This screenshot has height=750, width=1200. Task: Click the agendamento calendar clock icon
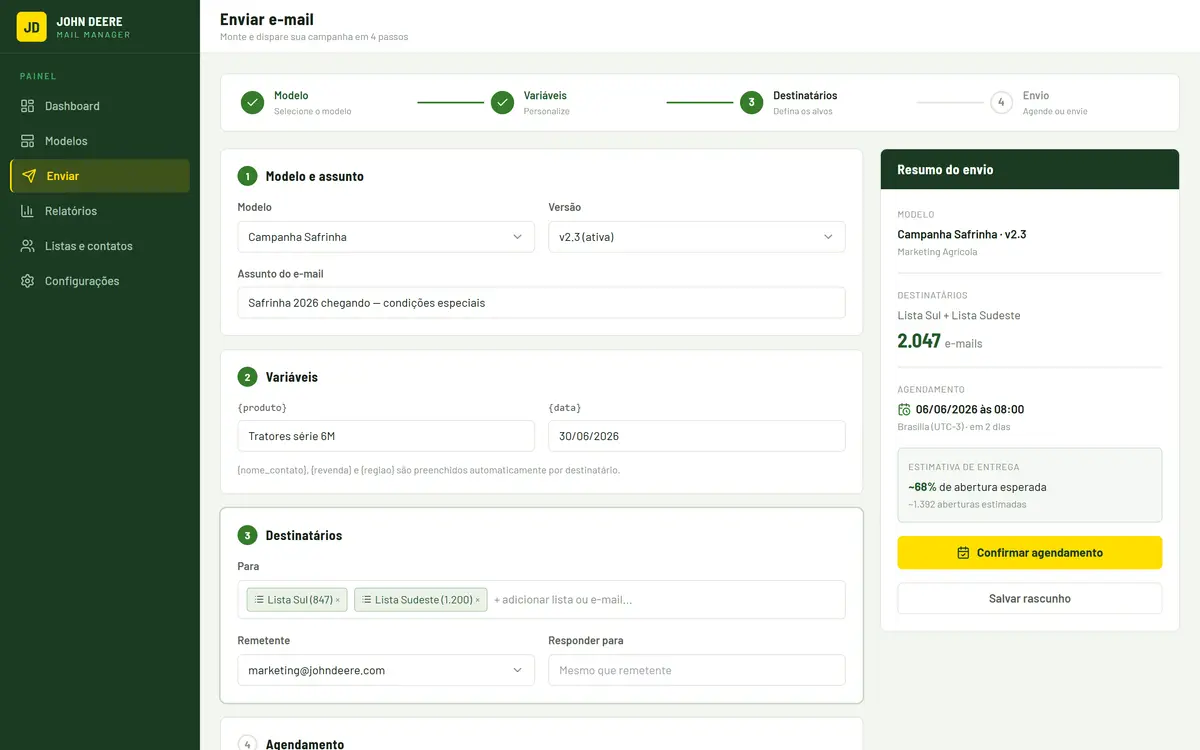coord(904,409)
